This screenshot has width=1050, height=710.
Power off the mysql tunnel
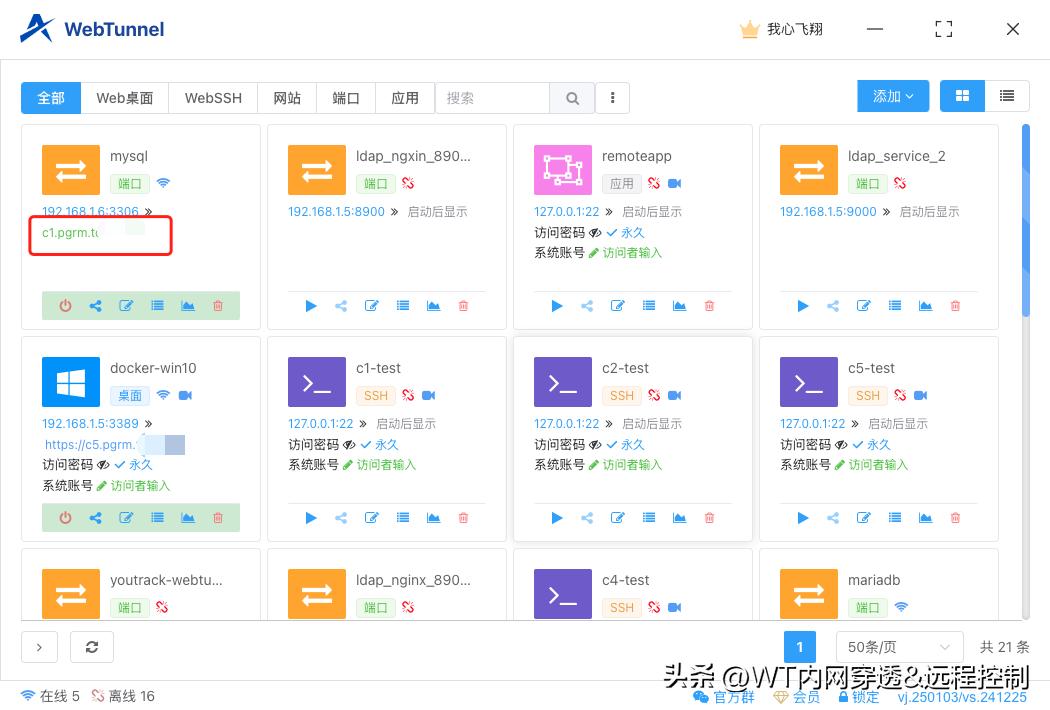click(x=65, y=305)
